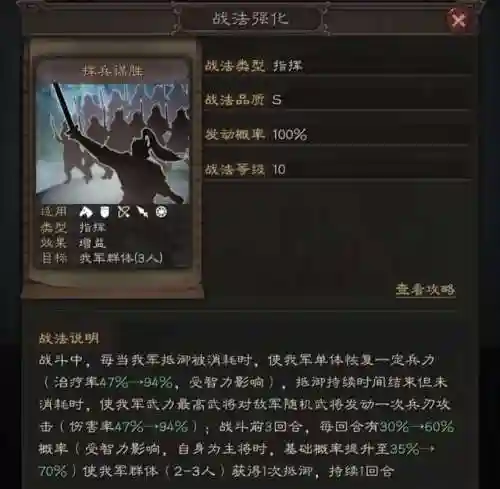This screenshot has height=489, width=500.
Task: Open the 查看攻略 strategy guide link
Action: point(425,290)
